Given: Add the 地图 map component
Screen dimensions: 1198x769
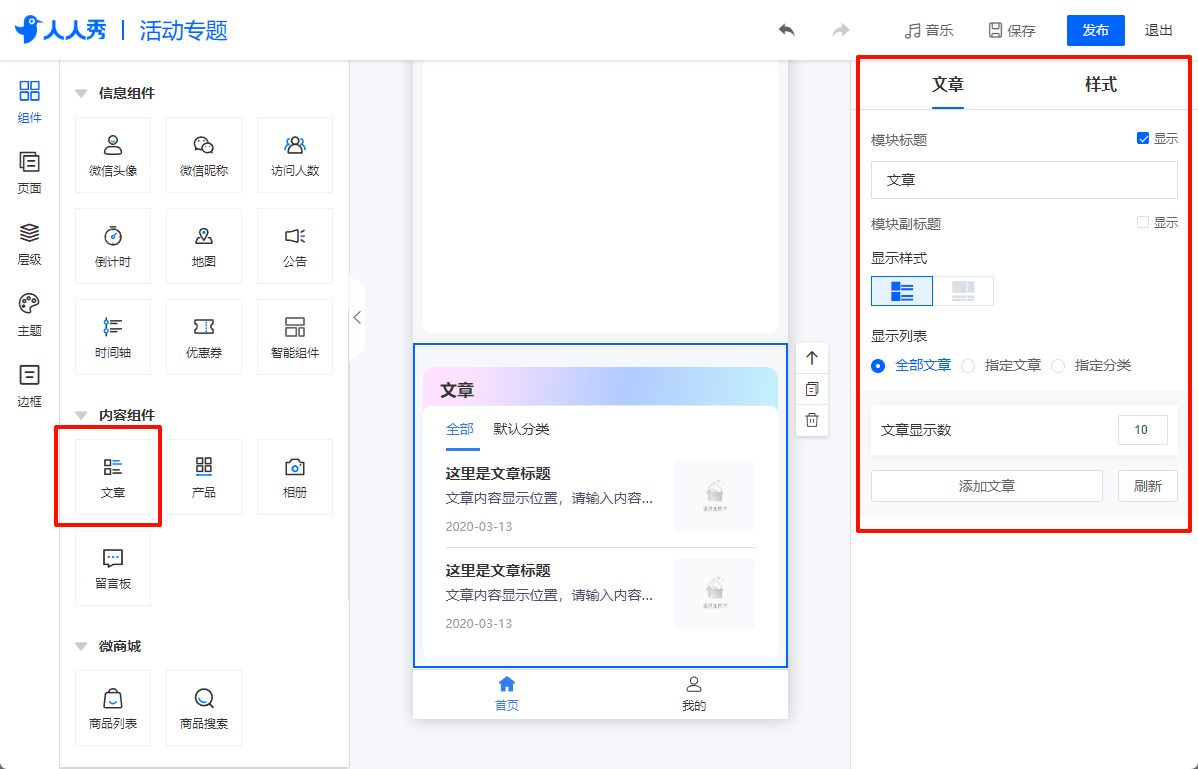Looking at the screenshot, I should [204, 246].
